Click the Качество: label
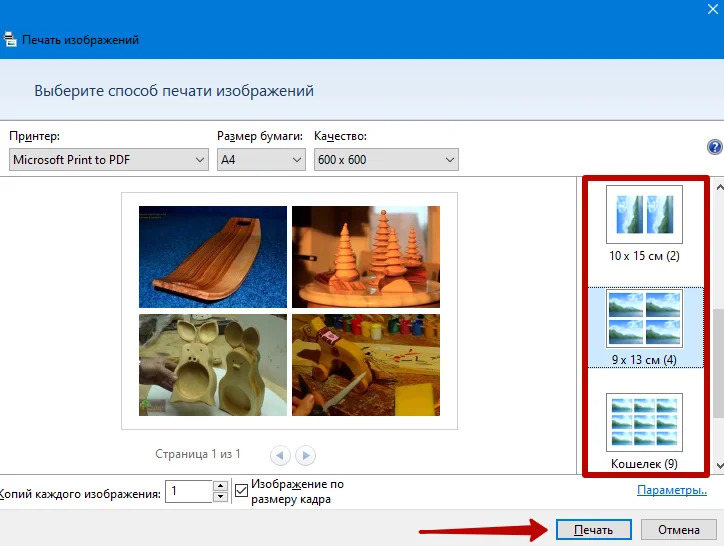Viewport: 724px width, 546px height. coord(340,136)
